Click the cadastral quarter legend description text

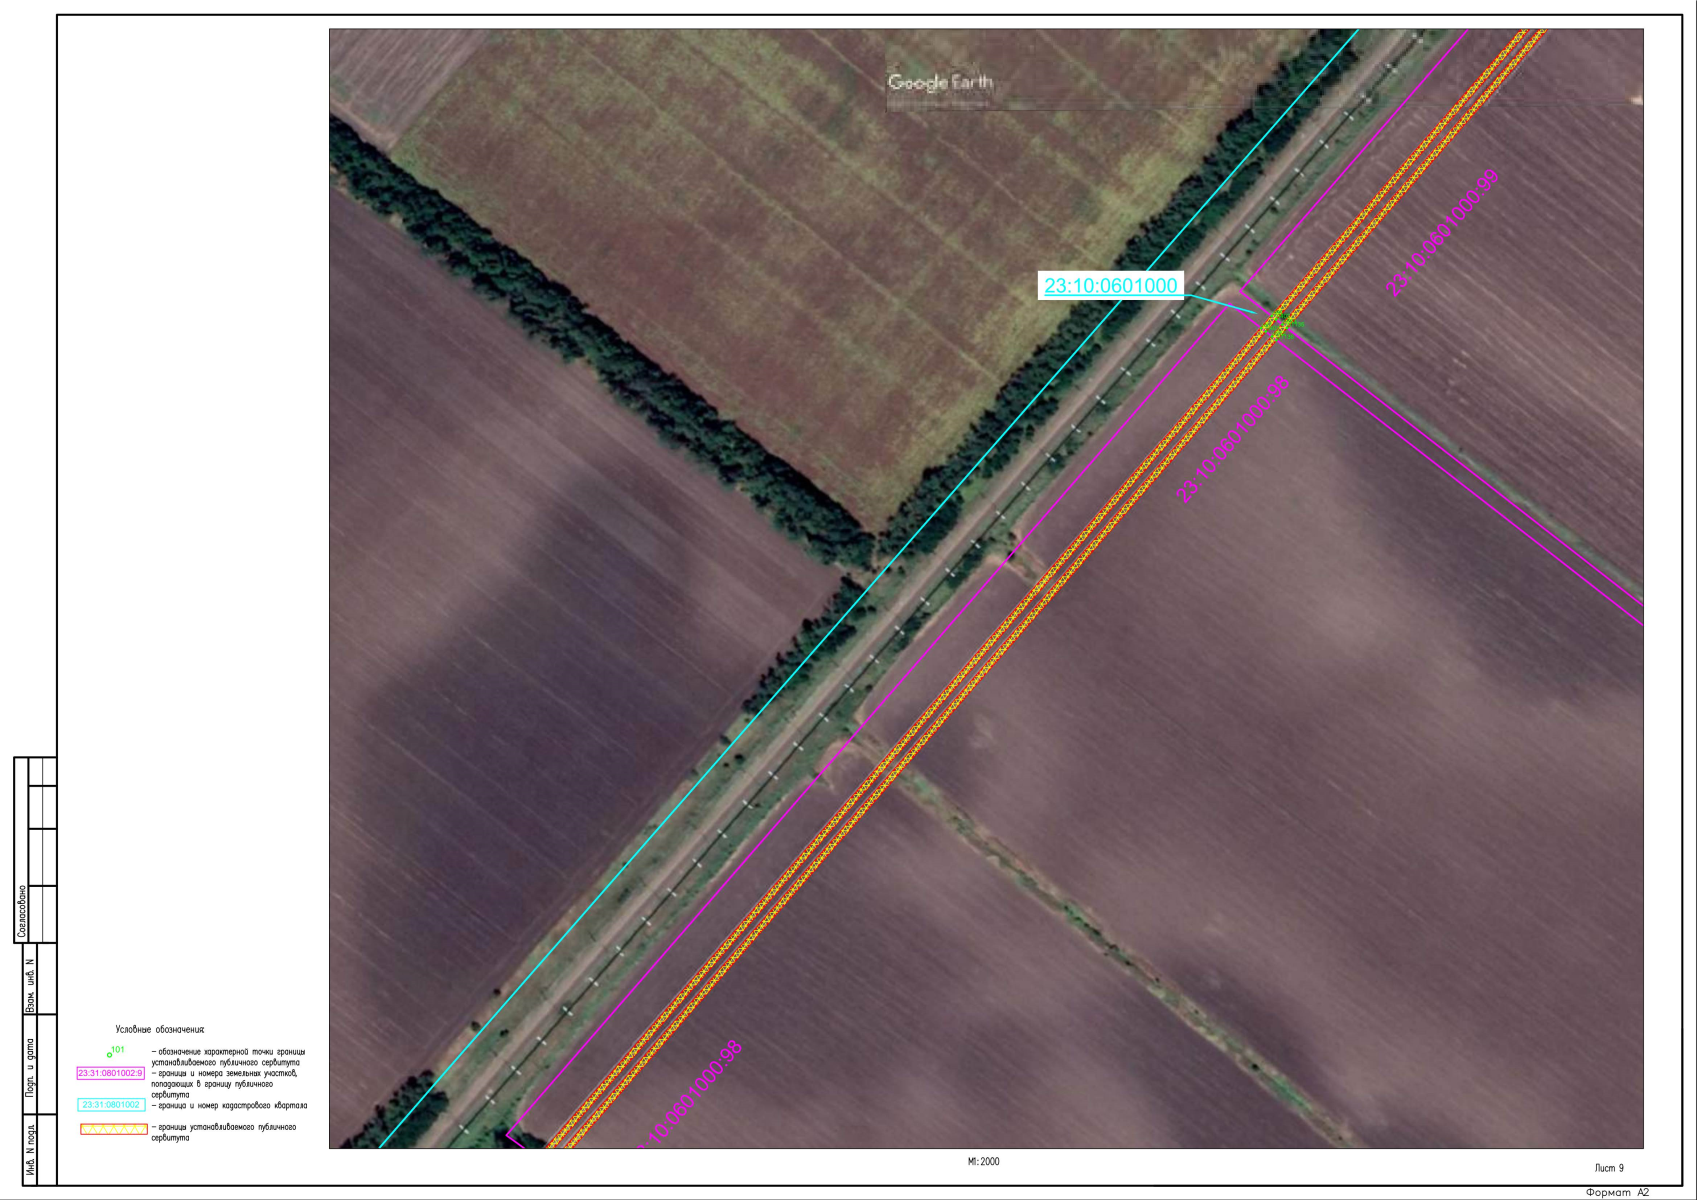pyautogui.click(x=229, y=1106)
